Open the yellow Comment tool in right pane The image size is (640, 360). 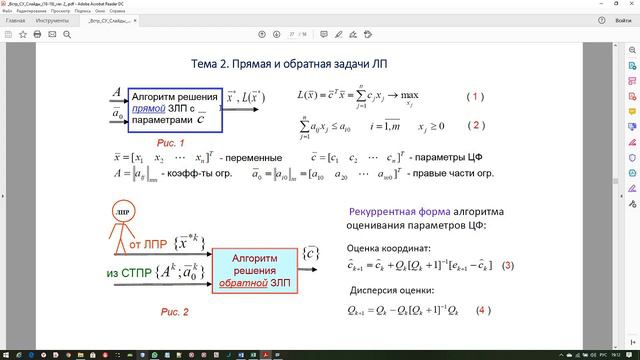coord(632,112)
